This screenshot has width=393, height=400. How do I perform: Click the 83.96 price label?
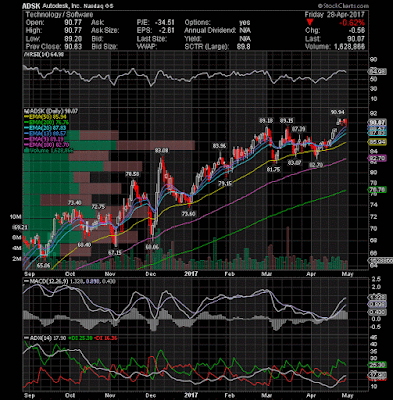click(x=219, y=146)
